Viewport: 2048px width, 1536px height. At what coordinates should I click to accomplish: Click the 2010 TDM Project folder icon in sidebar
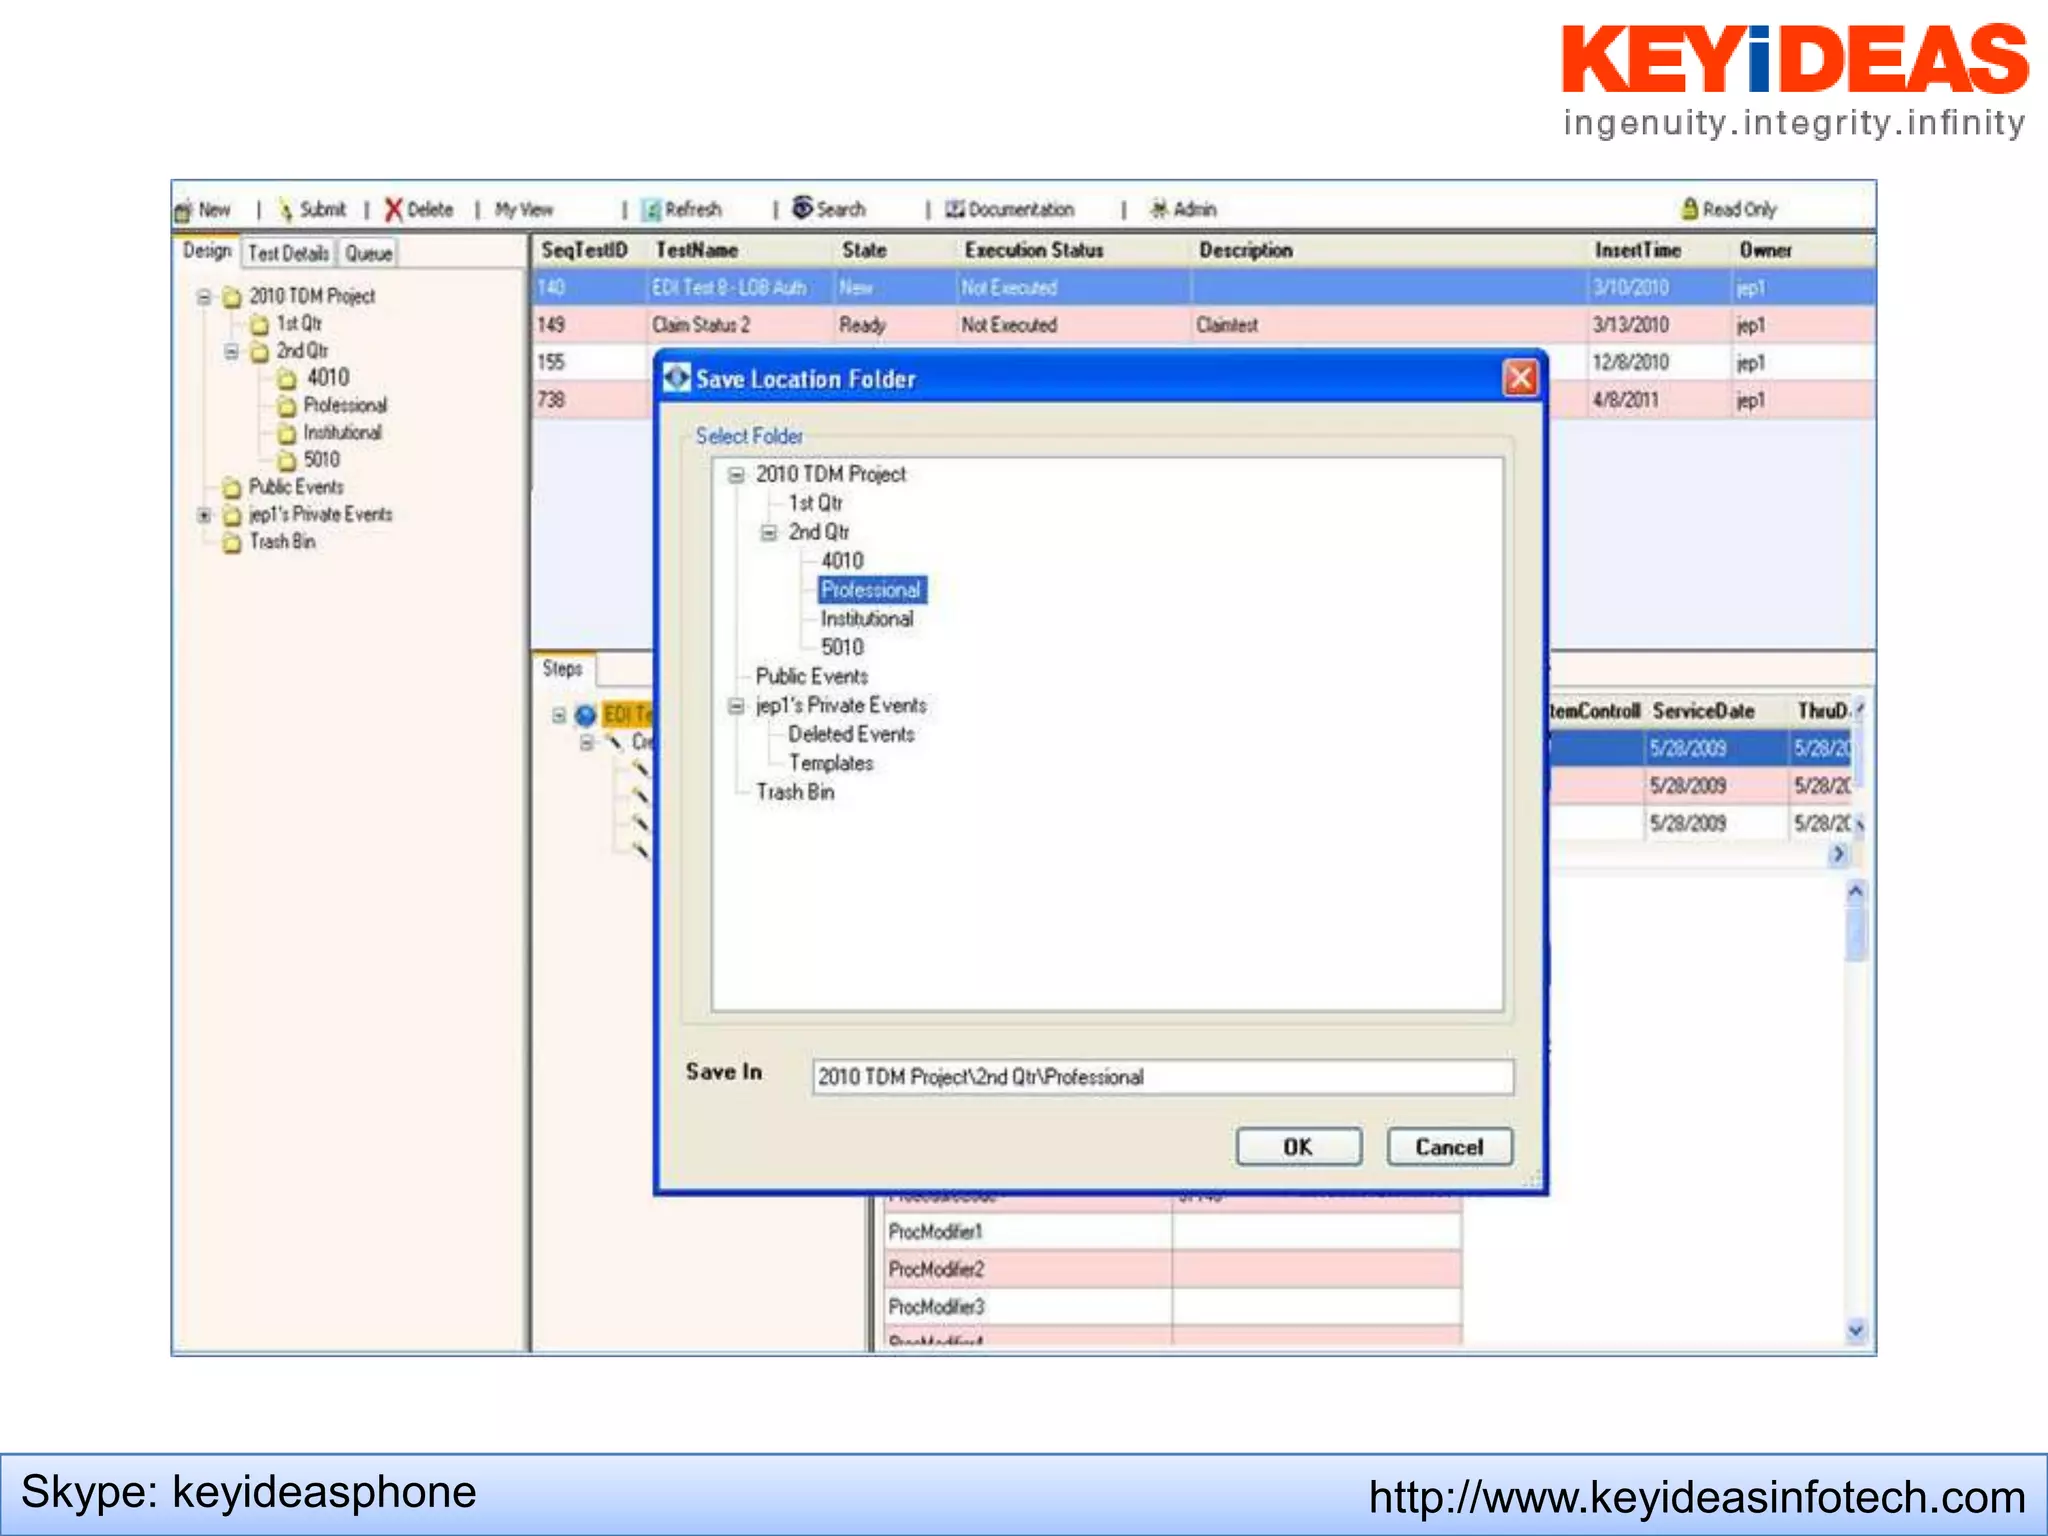pos(232,298)
